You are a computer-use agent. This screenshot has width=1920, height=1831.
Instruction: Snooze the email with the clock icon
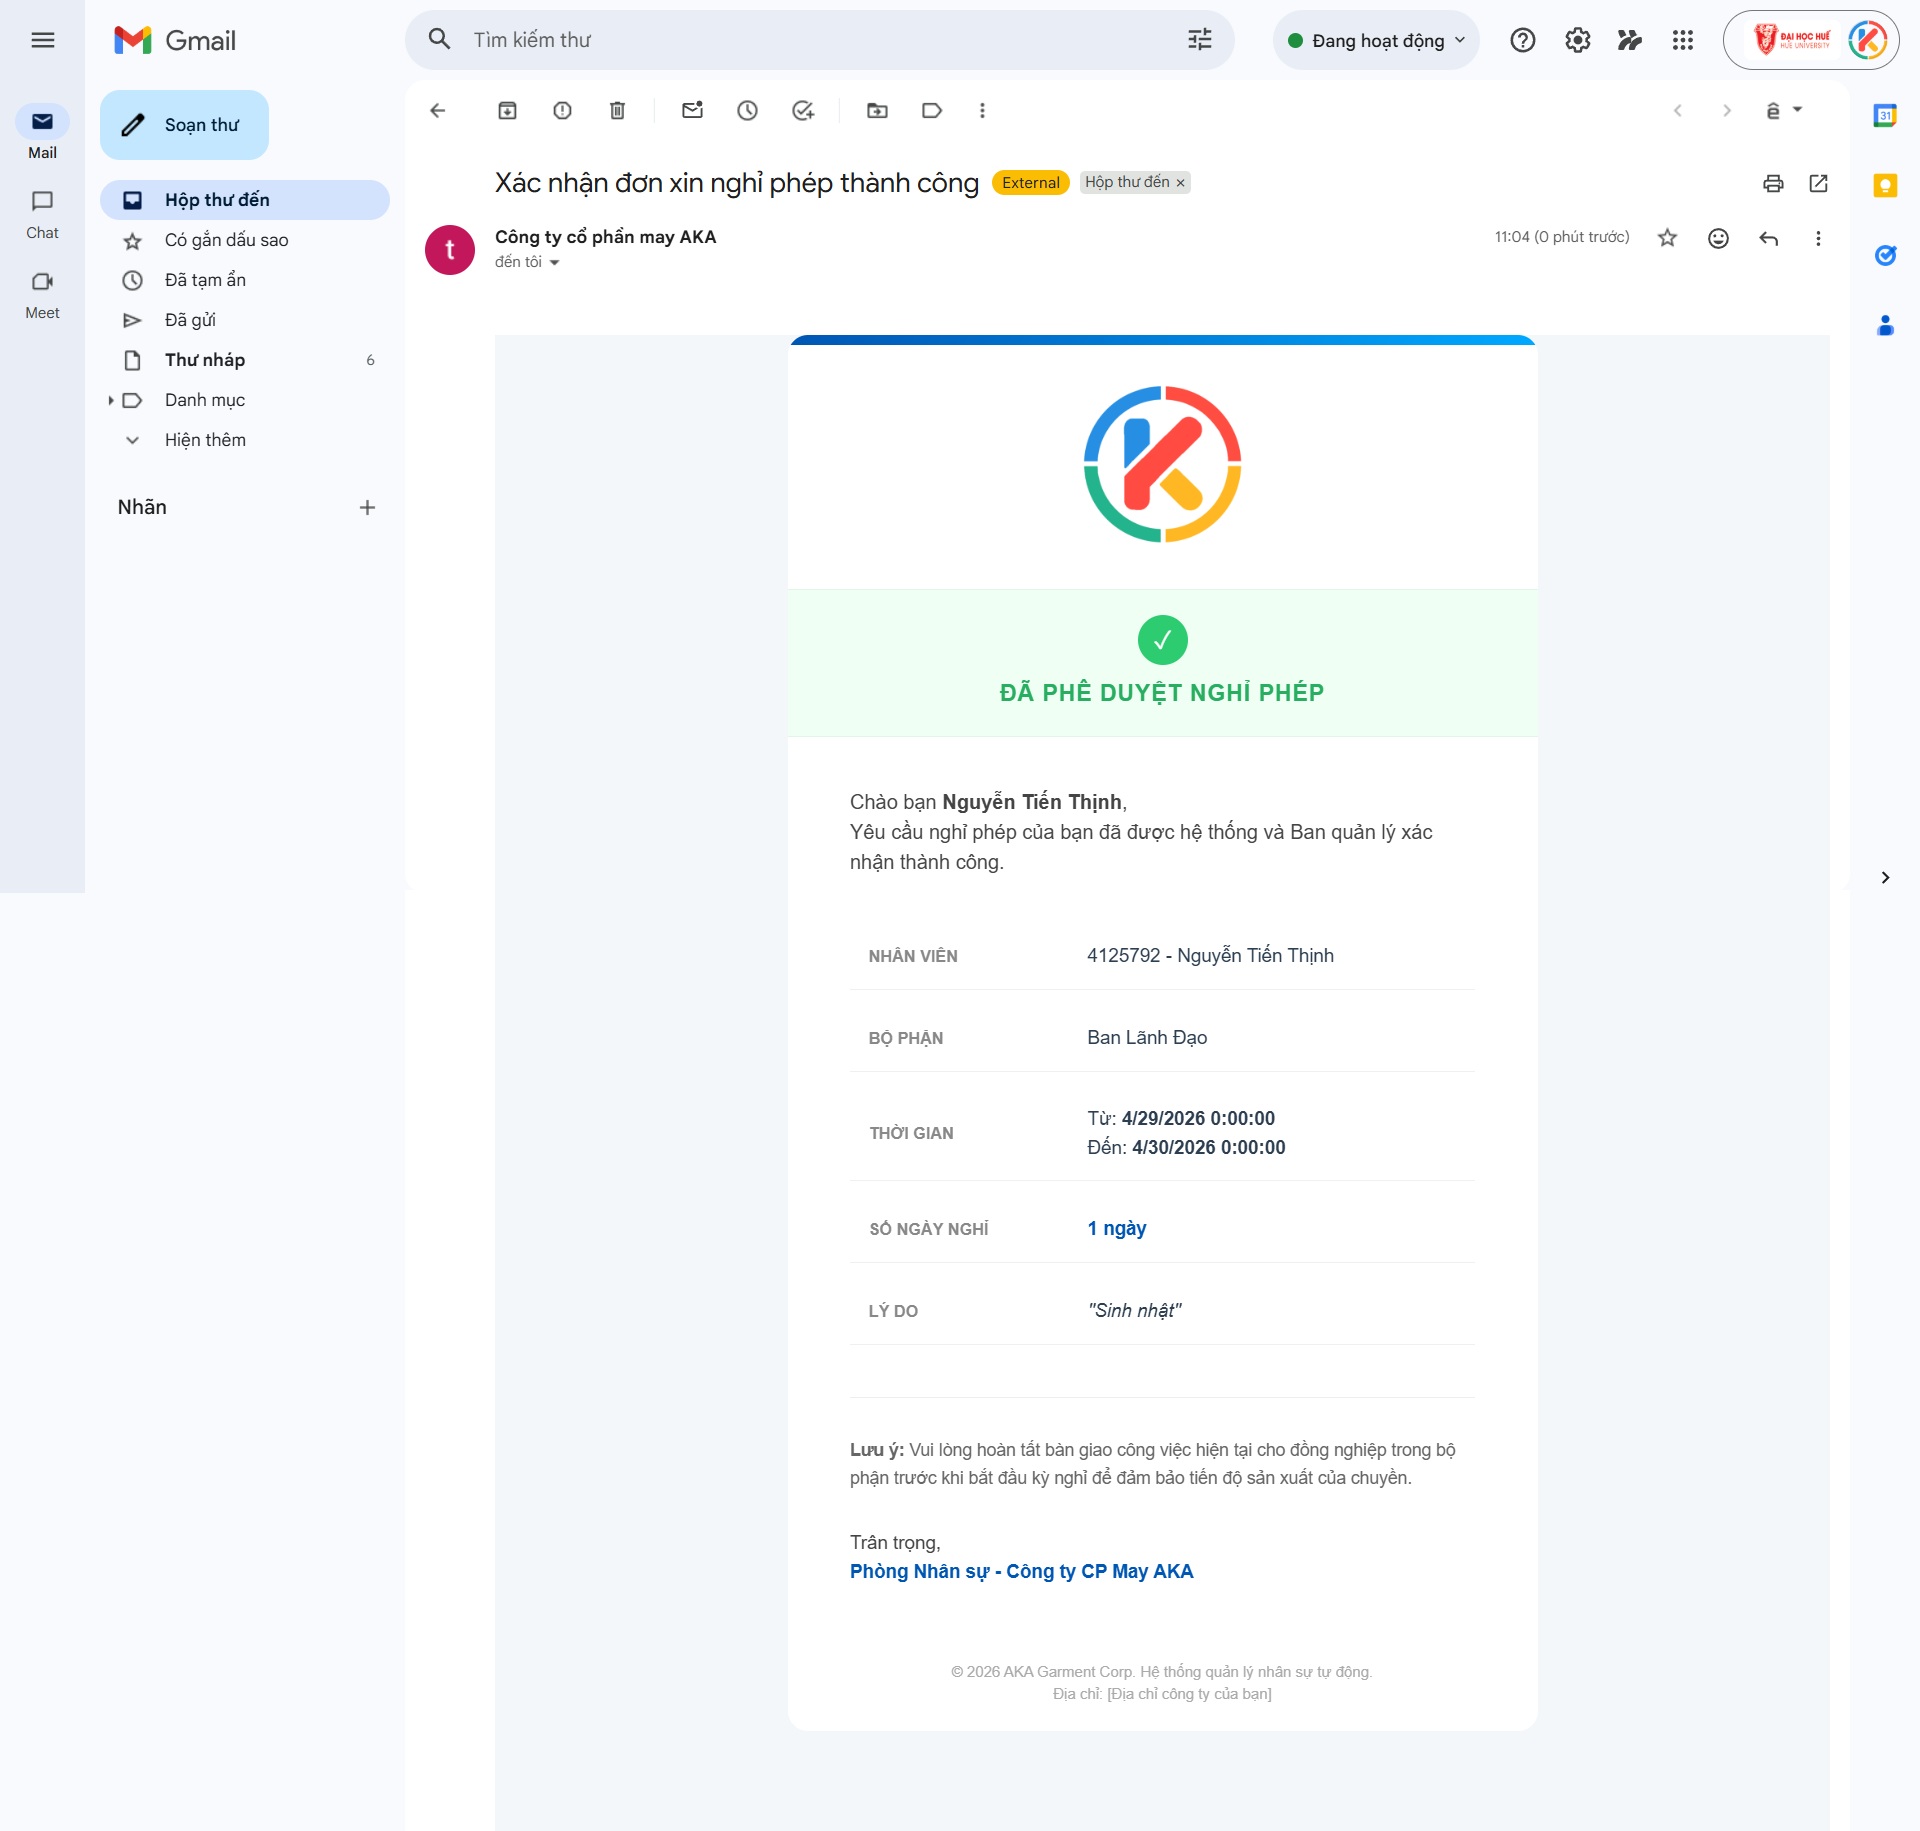click(x=747, y=111)
